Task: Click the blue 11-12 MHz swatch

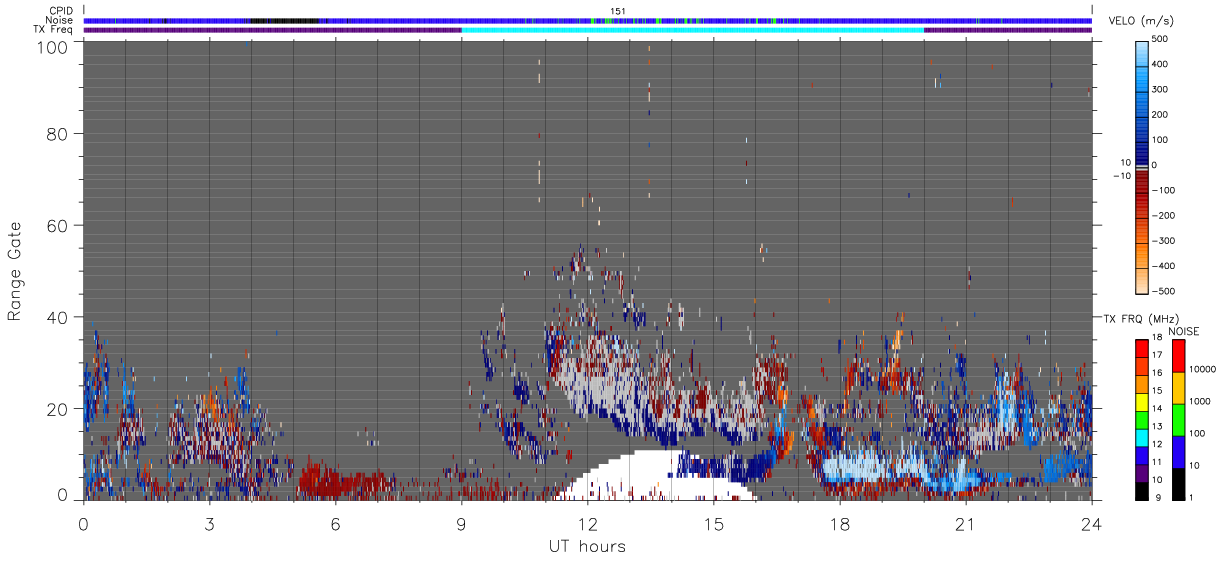Action: click(1141, 454)
